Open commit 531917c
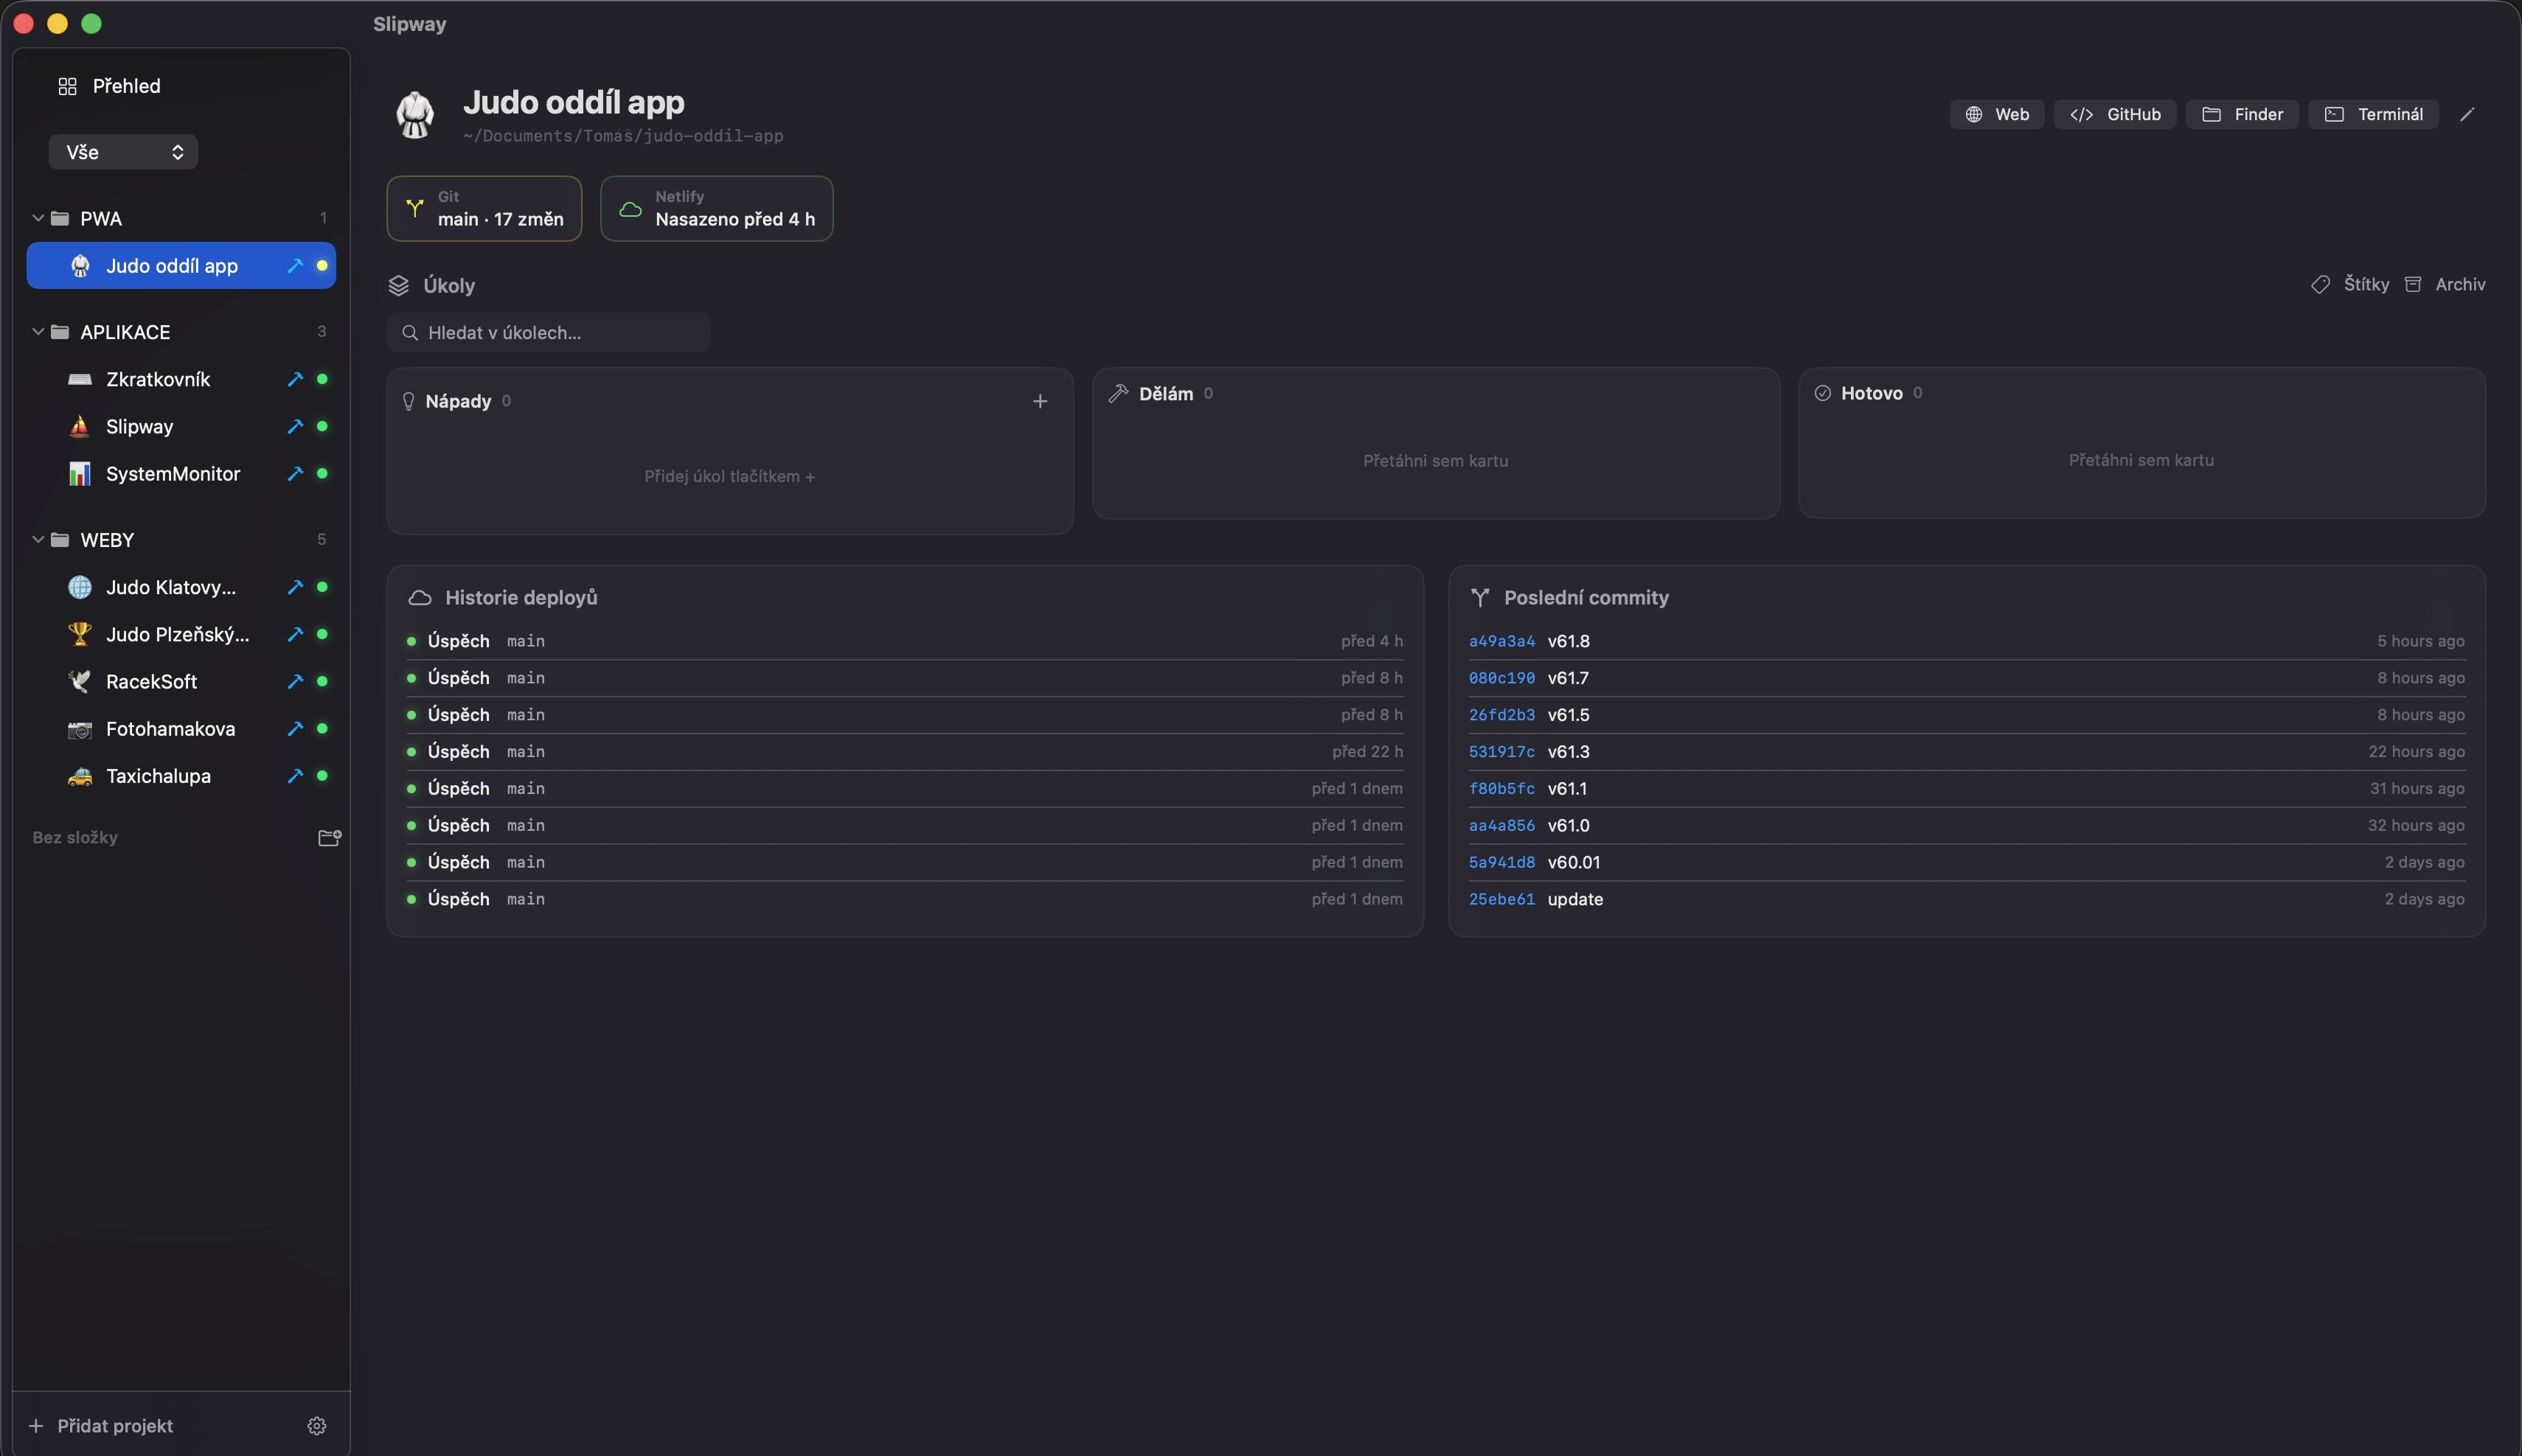This screenshot has width=2522, height=1456. point(1501,752)
